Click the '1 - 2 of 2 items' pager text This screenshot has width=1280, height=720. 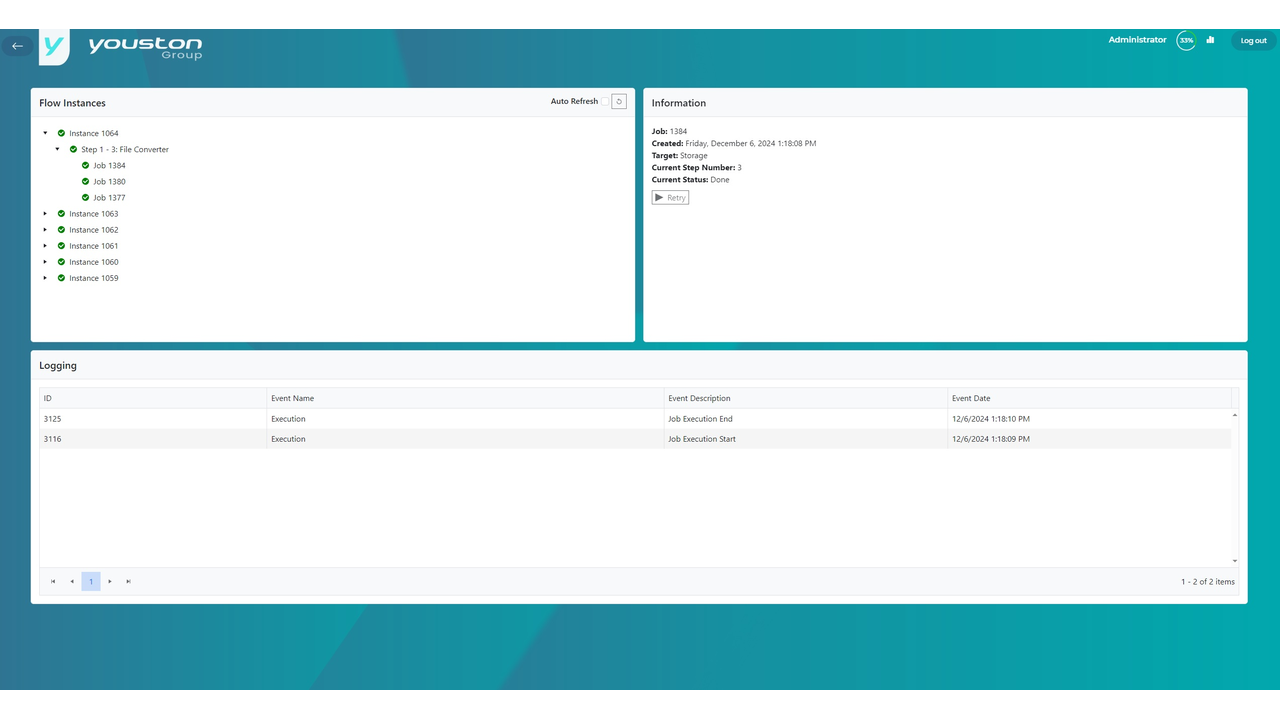click(1207, 581)
